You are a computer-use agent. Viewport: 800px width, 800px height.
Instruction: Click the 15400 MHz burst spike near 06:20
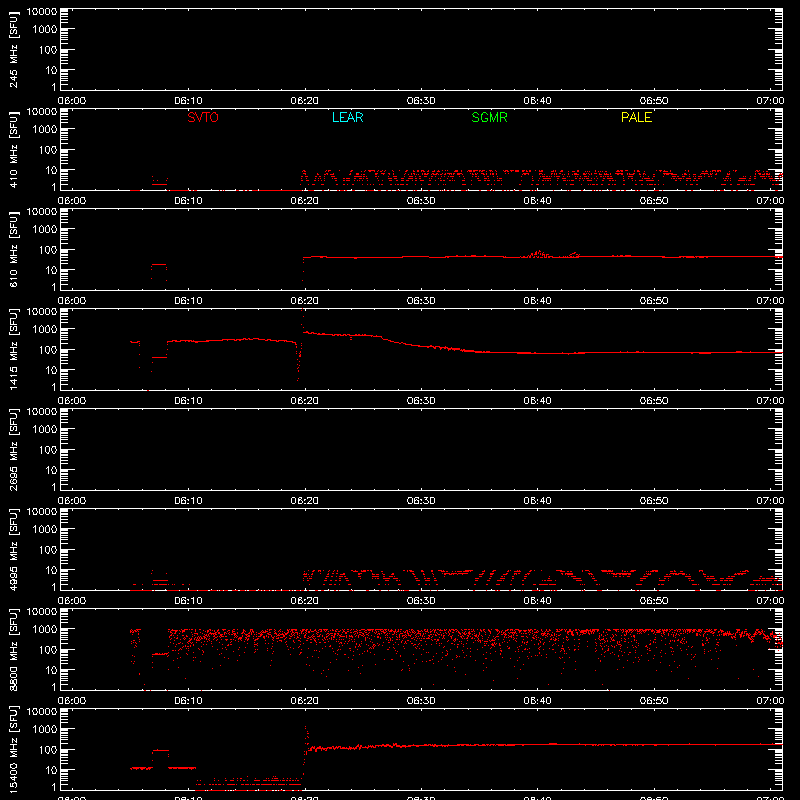click(306, 738)
